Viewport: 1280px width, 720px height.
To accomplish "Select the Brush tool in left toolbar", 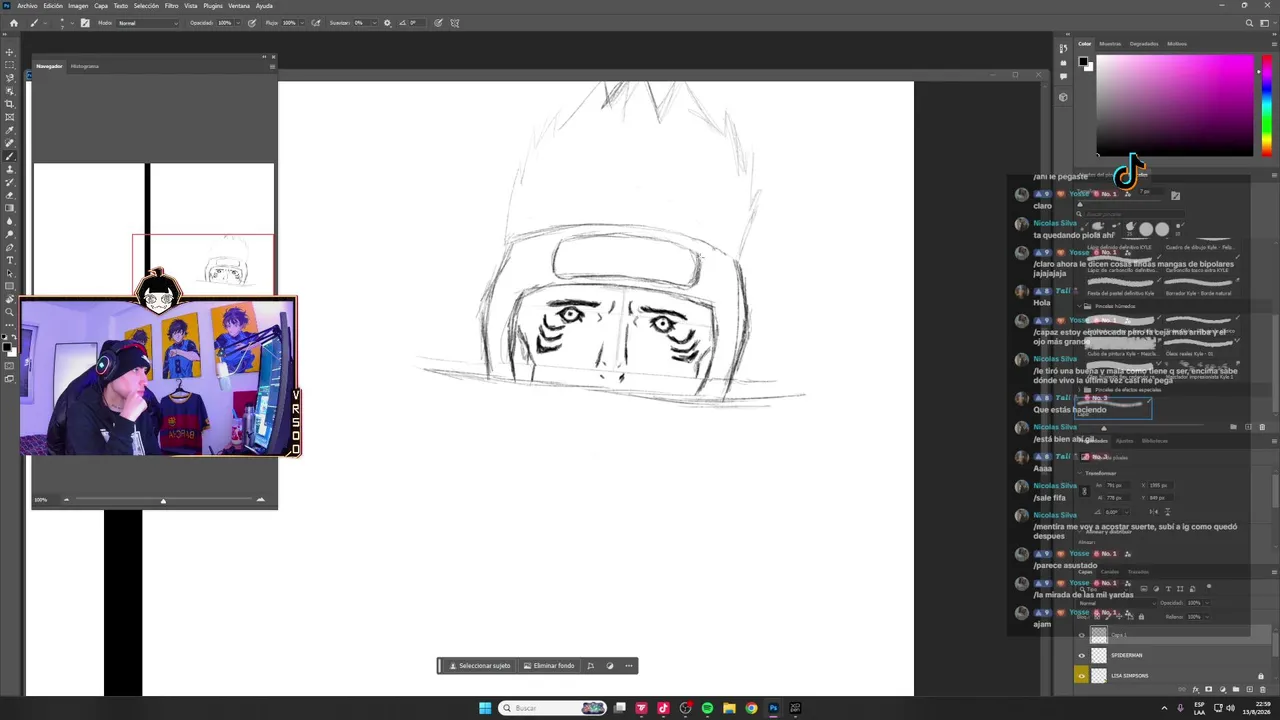I will tap(10, 156).
